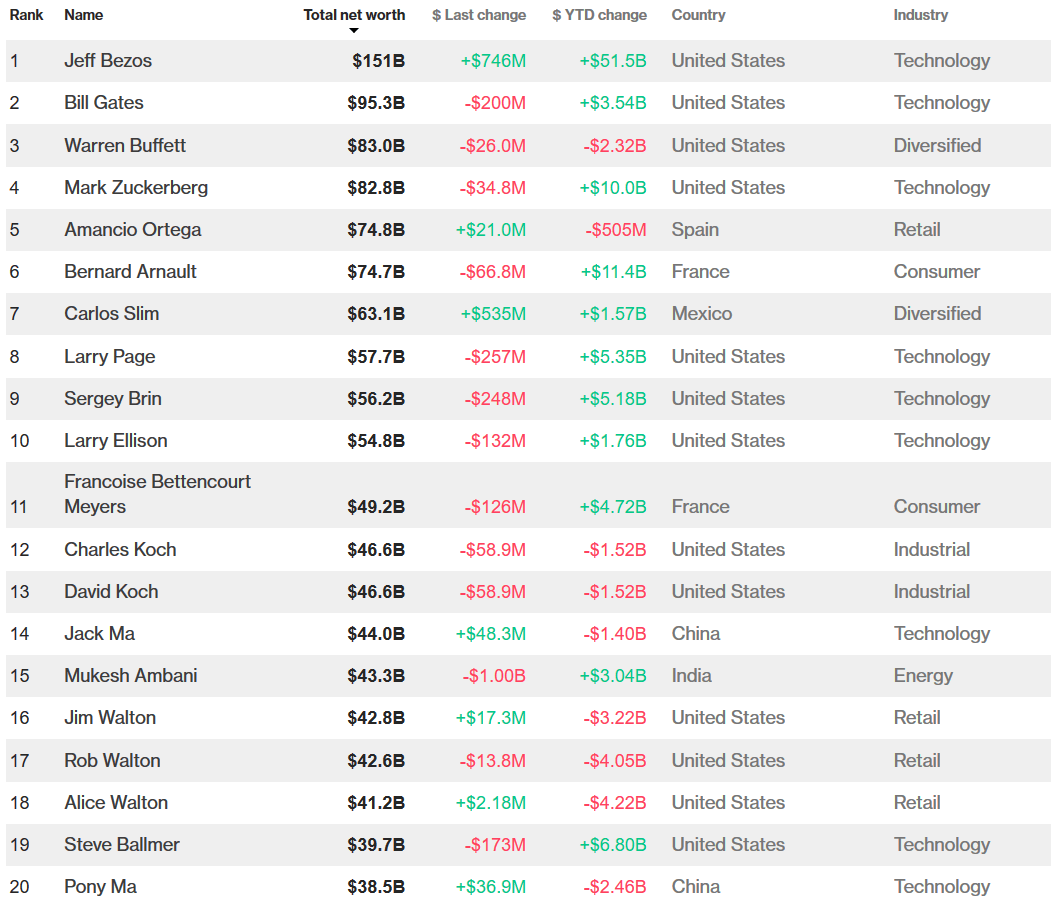Viewport: 1051px width, 901px height.
Task: Sort by Country column header
Action: 698,15
